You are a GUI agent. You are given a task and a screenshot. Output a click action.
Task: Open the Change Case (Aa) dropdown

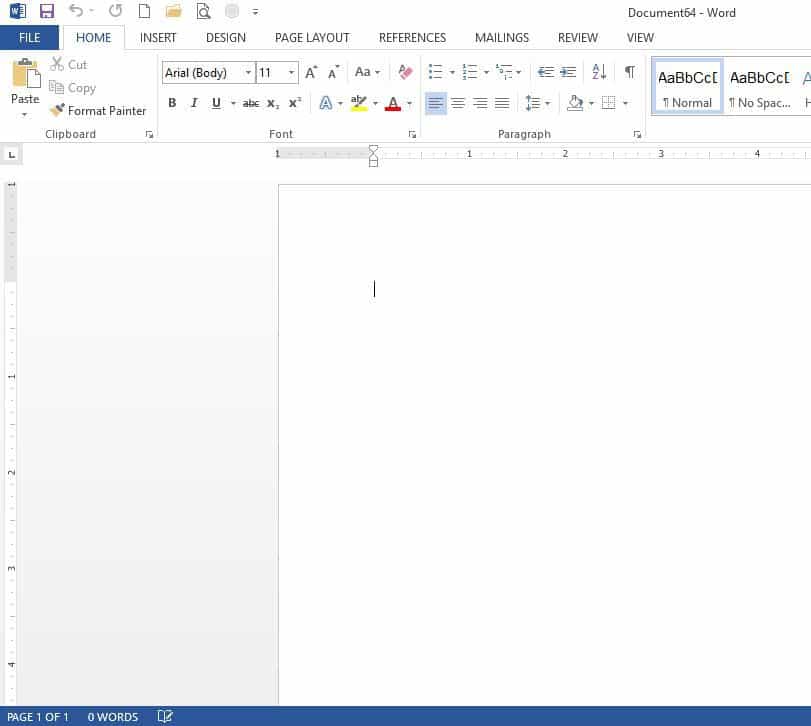click(368, 72)
